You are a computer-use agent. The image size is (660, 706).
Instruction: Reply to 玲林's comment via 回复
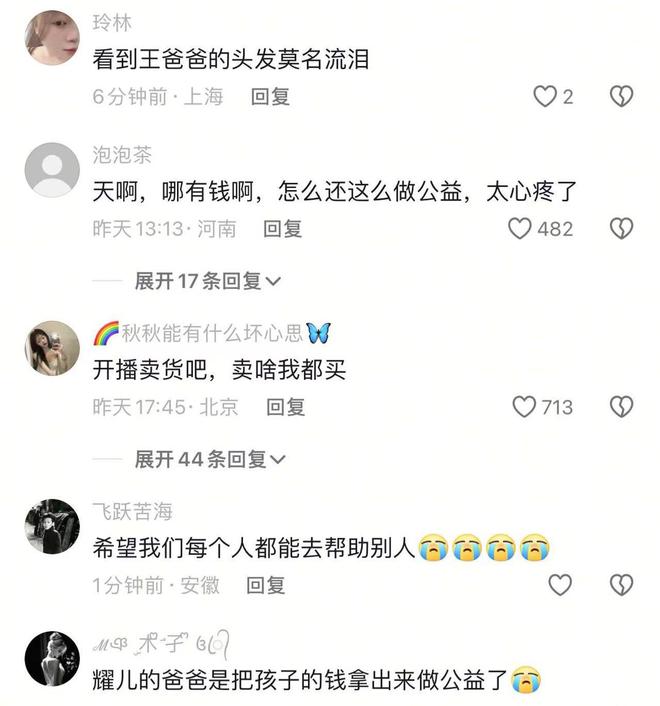[x=270, y=97]
